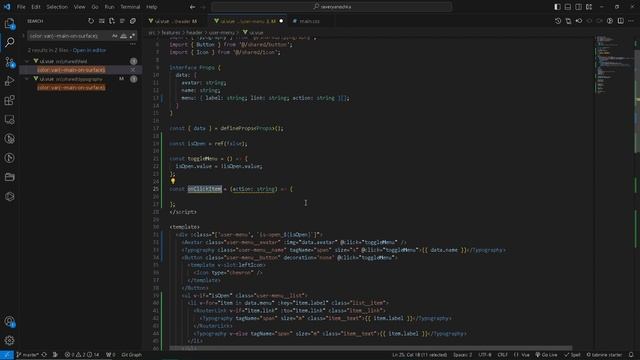Image resolution: width=640 pixels, height=360 pixels.
Task: Toggle Match Case in the search box
Action: pyautogui.click(x=115, y=36)
